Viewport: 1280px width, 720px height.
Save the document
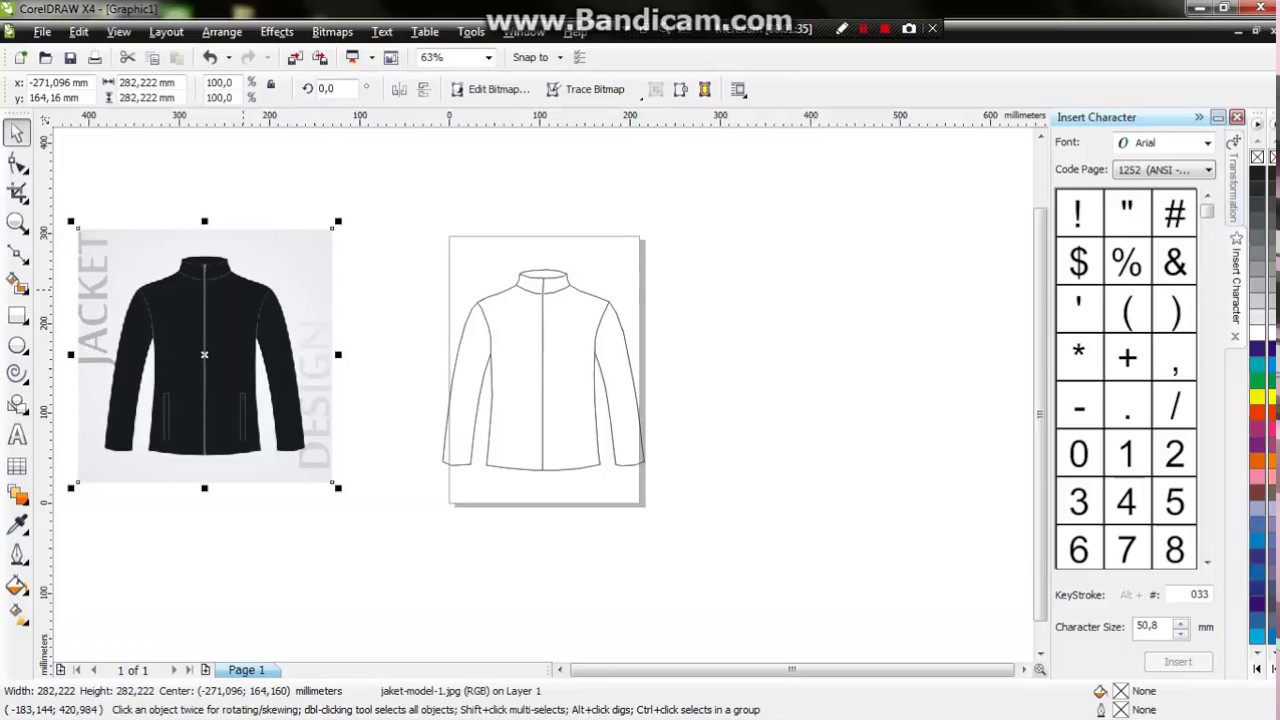[x=70, y=58]
